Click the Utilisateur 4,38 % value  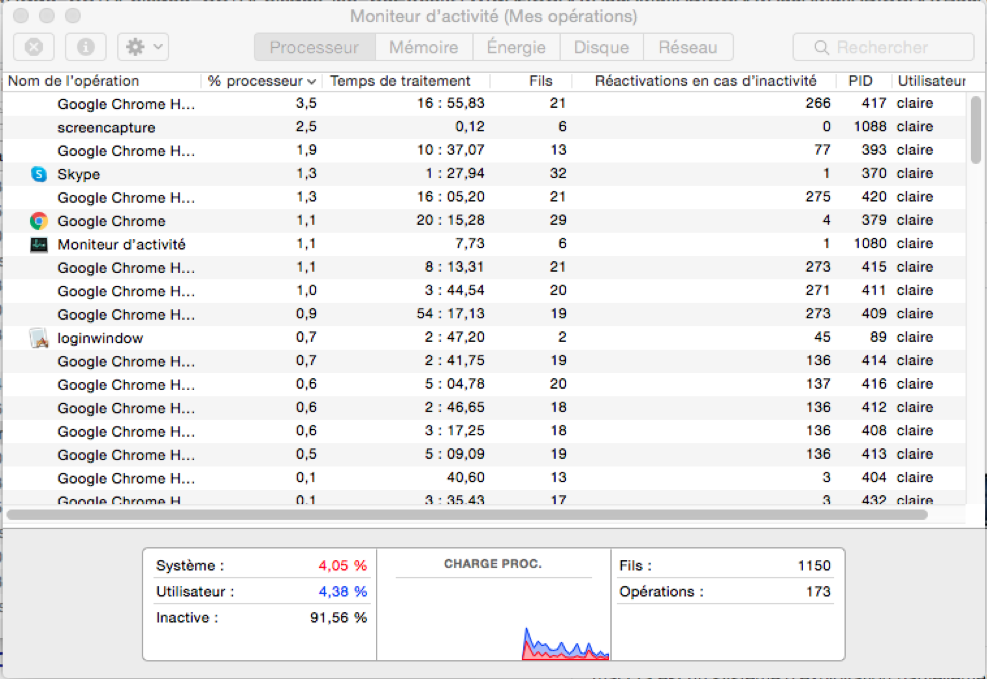pos(342,592)
